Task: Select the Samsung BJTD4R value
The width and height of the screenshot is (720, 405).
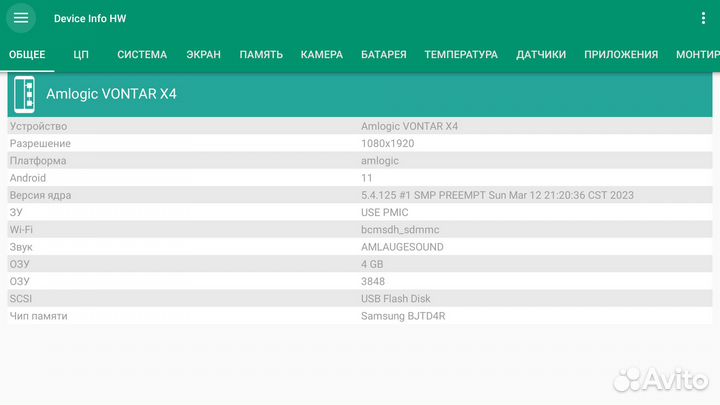Action: coord(403,316)
